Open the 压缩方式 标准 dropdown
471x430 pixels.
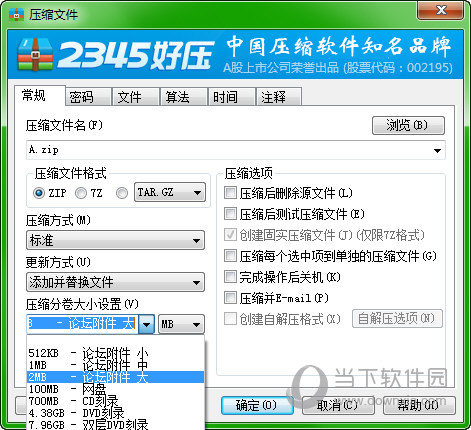click(115, 240)
